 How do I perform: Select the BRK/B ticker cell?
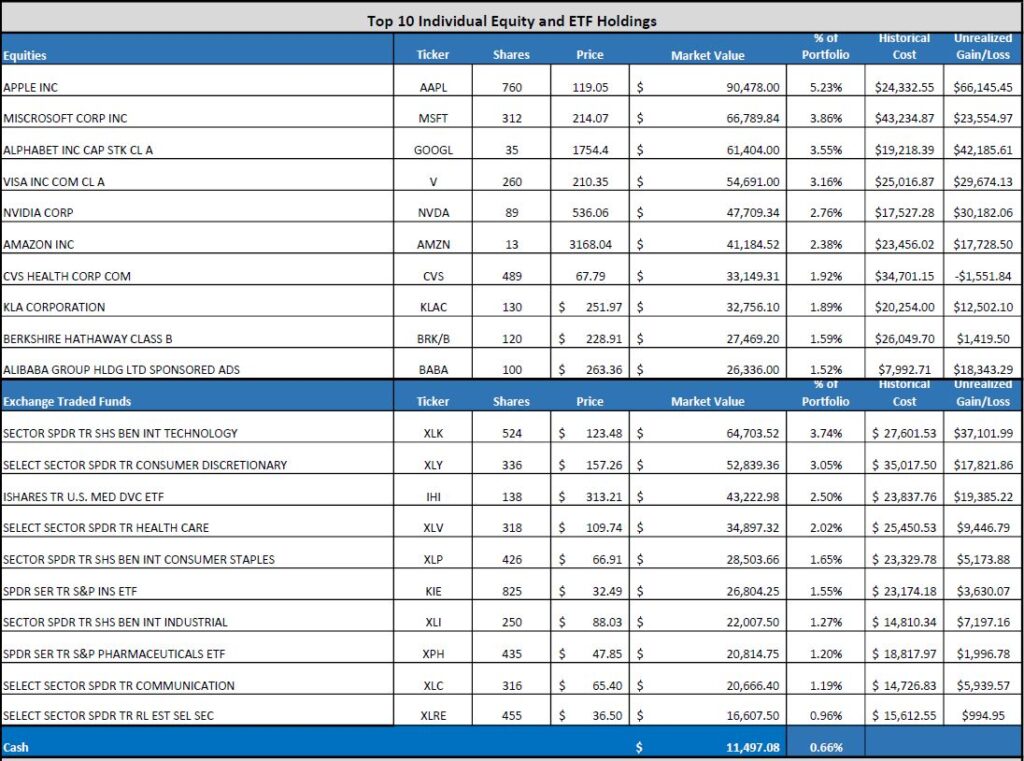(433, 332)
